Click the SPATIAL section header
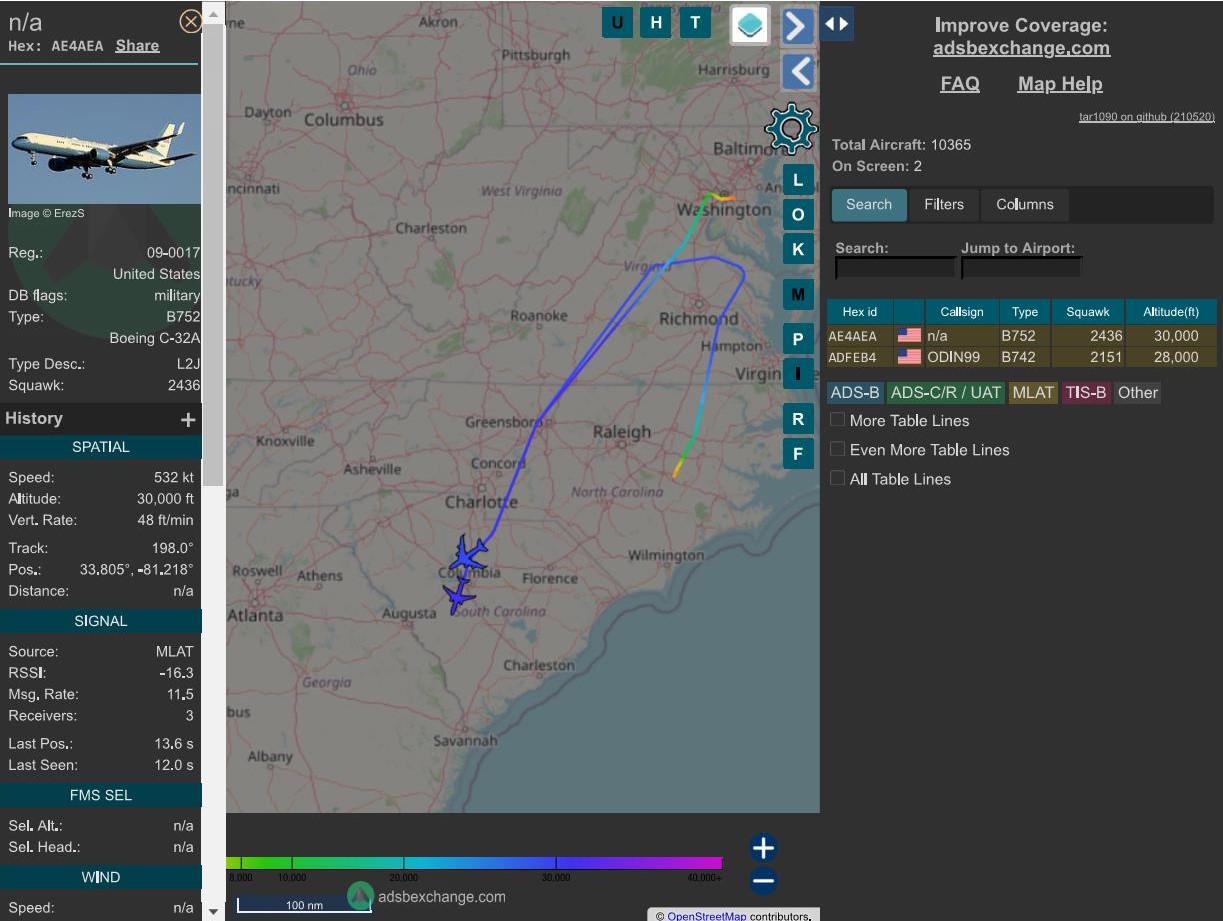 tap(101, 447)
